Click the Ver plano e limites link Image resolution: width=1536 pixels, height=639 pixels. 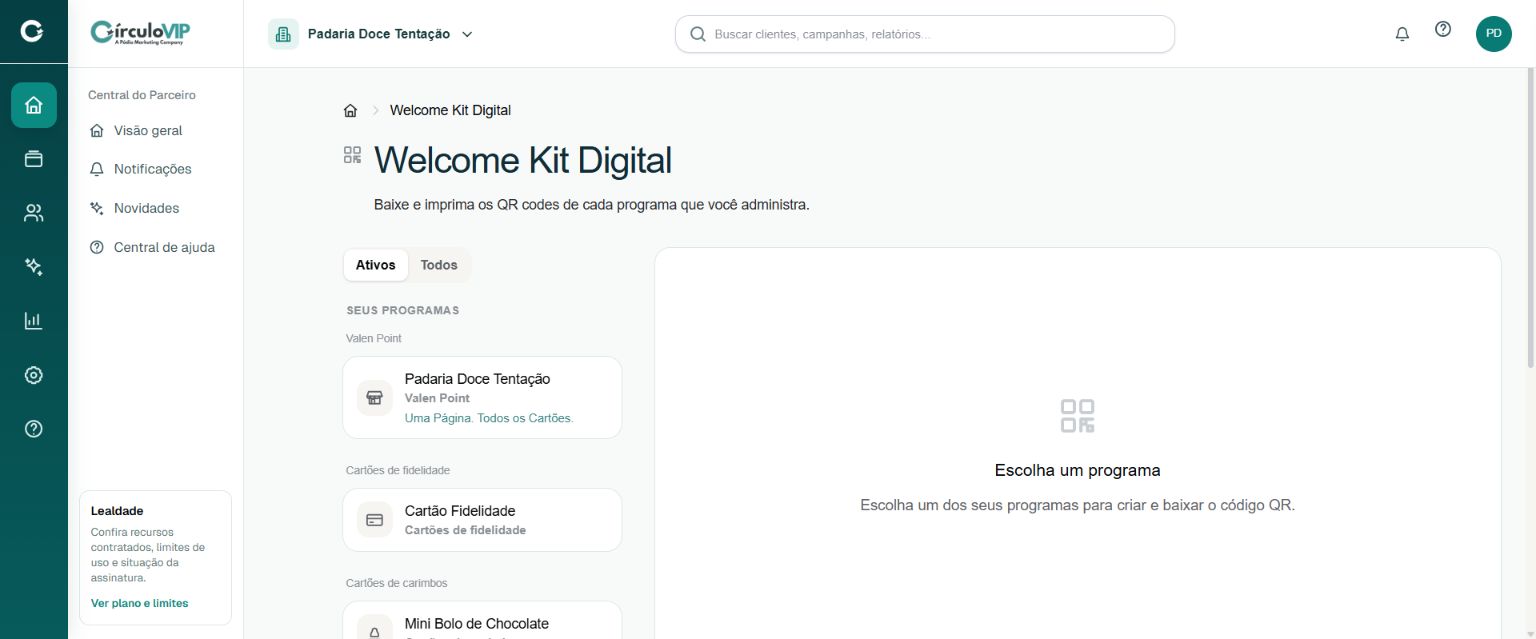(139, 603)
